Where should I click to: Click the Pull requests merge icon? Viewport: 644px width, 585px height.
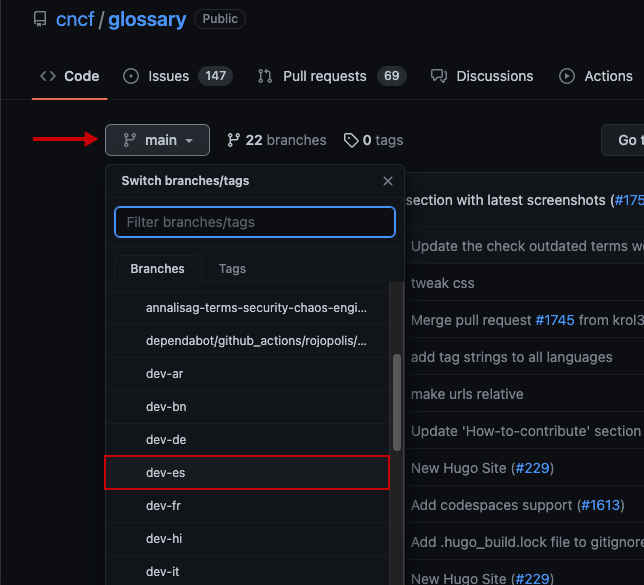pyautogui.click(x=265, y=76)
